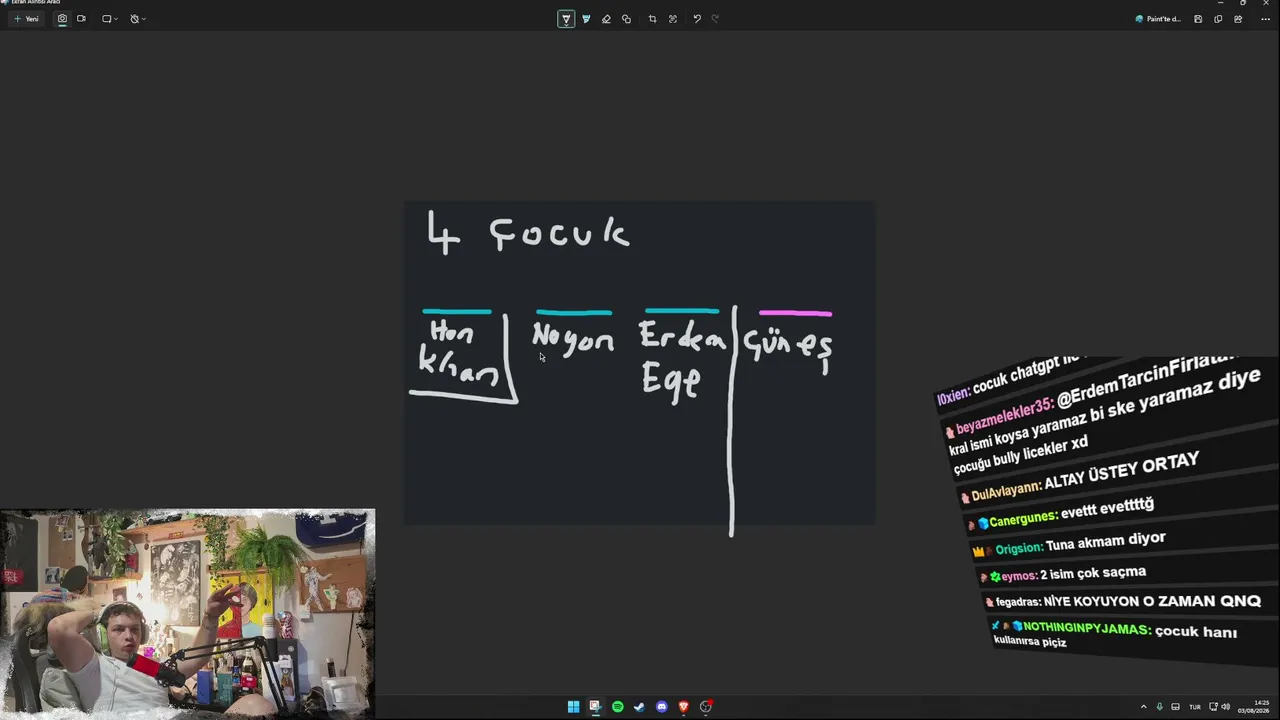Open the delay timer dropdown
The height and width of the screenshot is (720, 1280).
click(138, 19)
